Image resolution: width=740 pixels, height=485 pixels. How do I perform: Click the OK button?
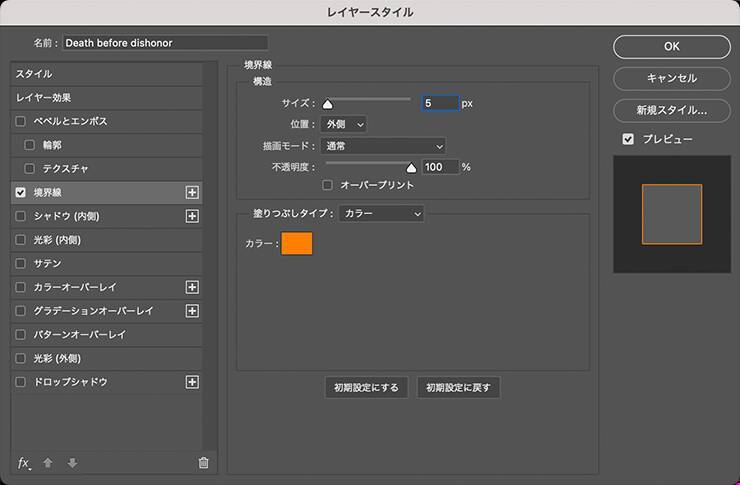pos(671,46)
